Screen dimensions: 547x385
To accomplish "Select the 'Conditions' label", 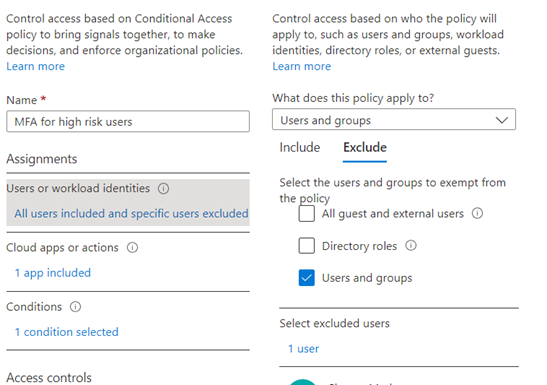I will tap(34, 307).
